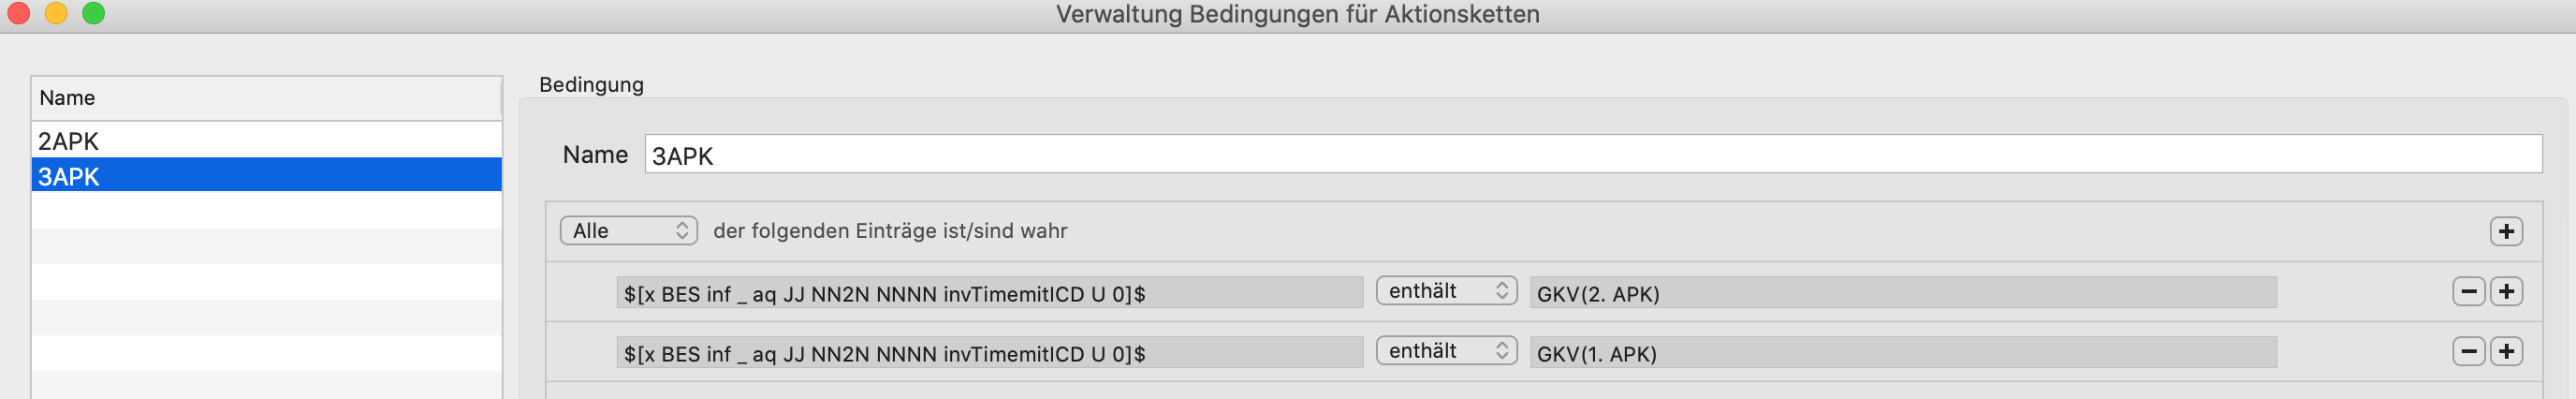The image size is (2576, 399).
Task: Select the 2APK condition in the list
Action: (x=266, y=140)
